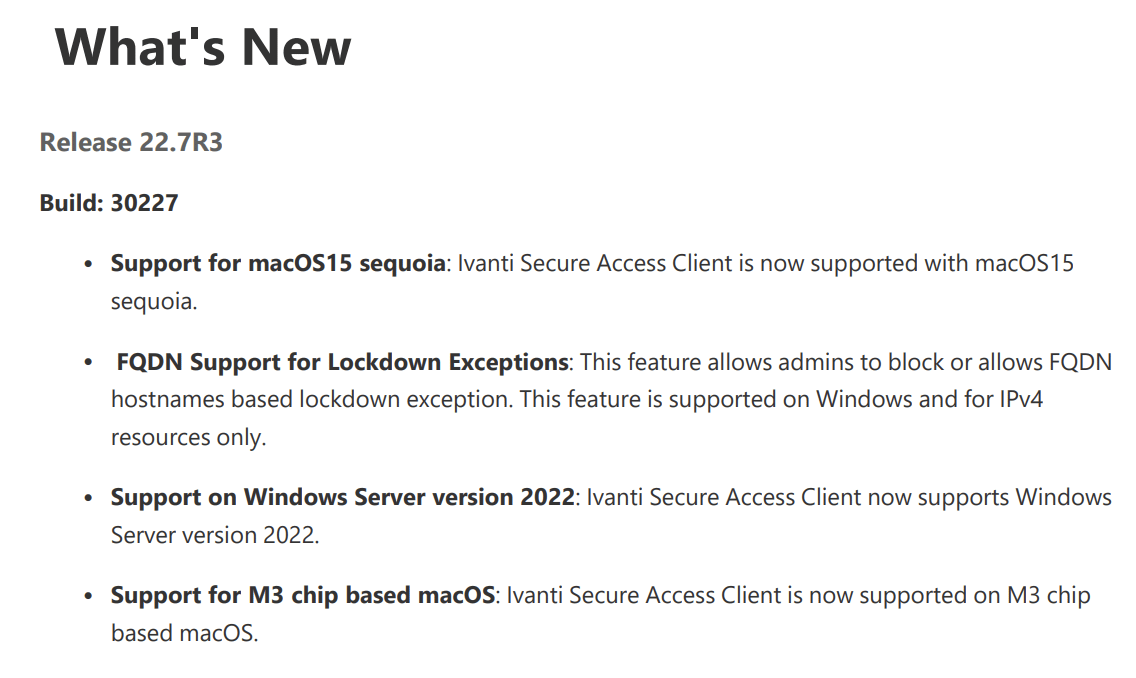The width and height of the screenshot is (1136, 678).
Task: Click the bullet point before Windows Server item
Action: [x=89, y=498]
